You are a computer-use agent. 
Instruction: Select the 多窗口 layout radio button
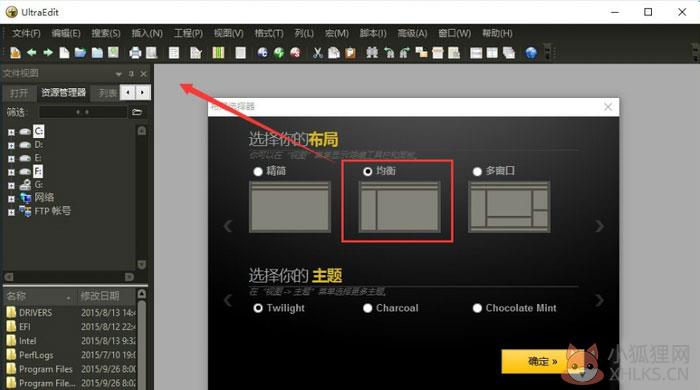(477, 171)
